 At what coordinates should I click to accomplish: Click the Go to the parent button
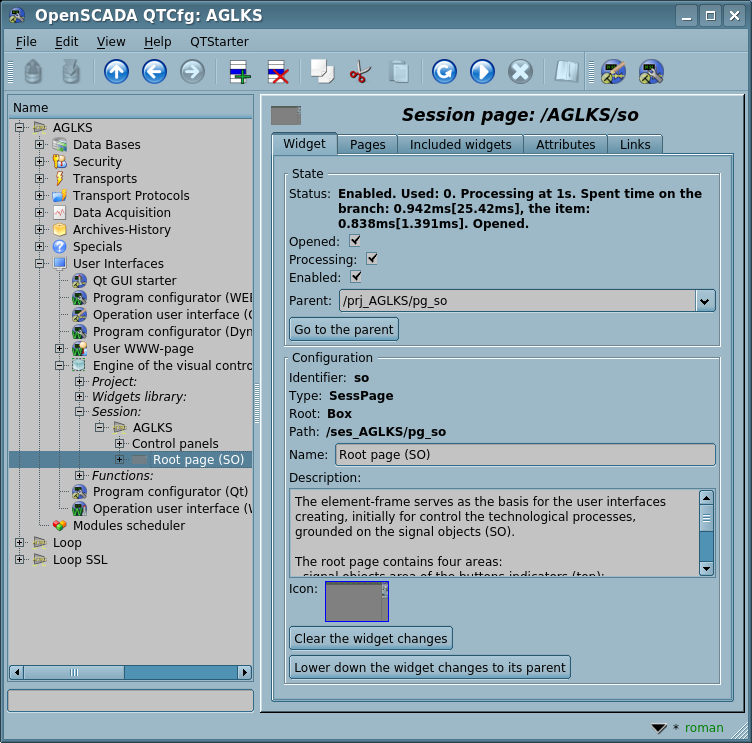point(344,330)
